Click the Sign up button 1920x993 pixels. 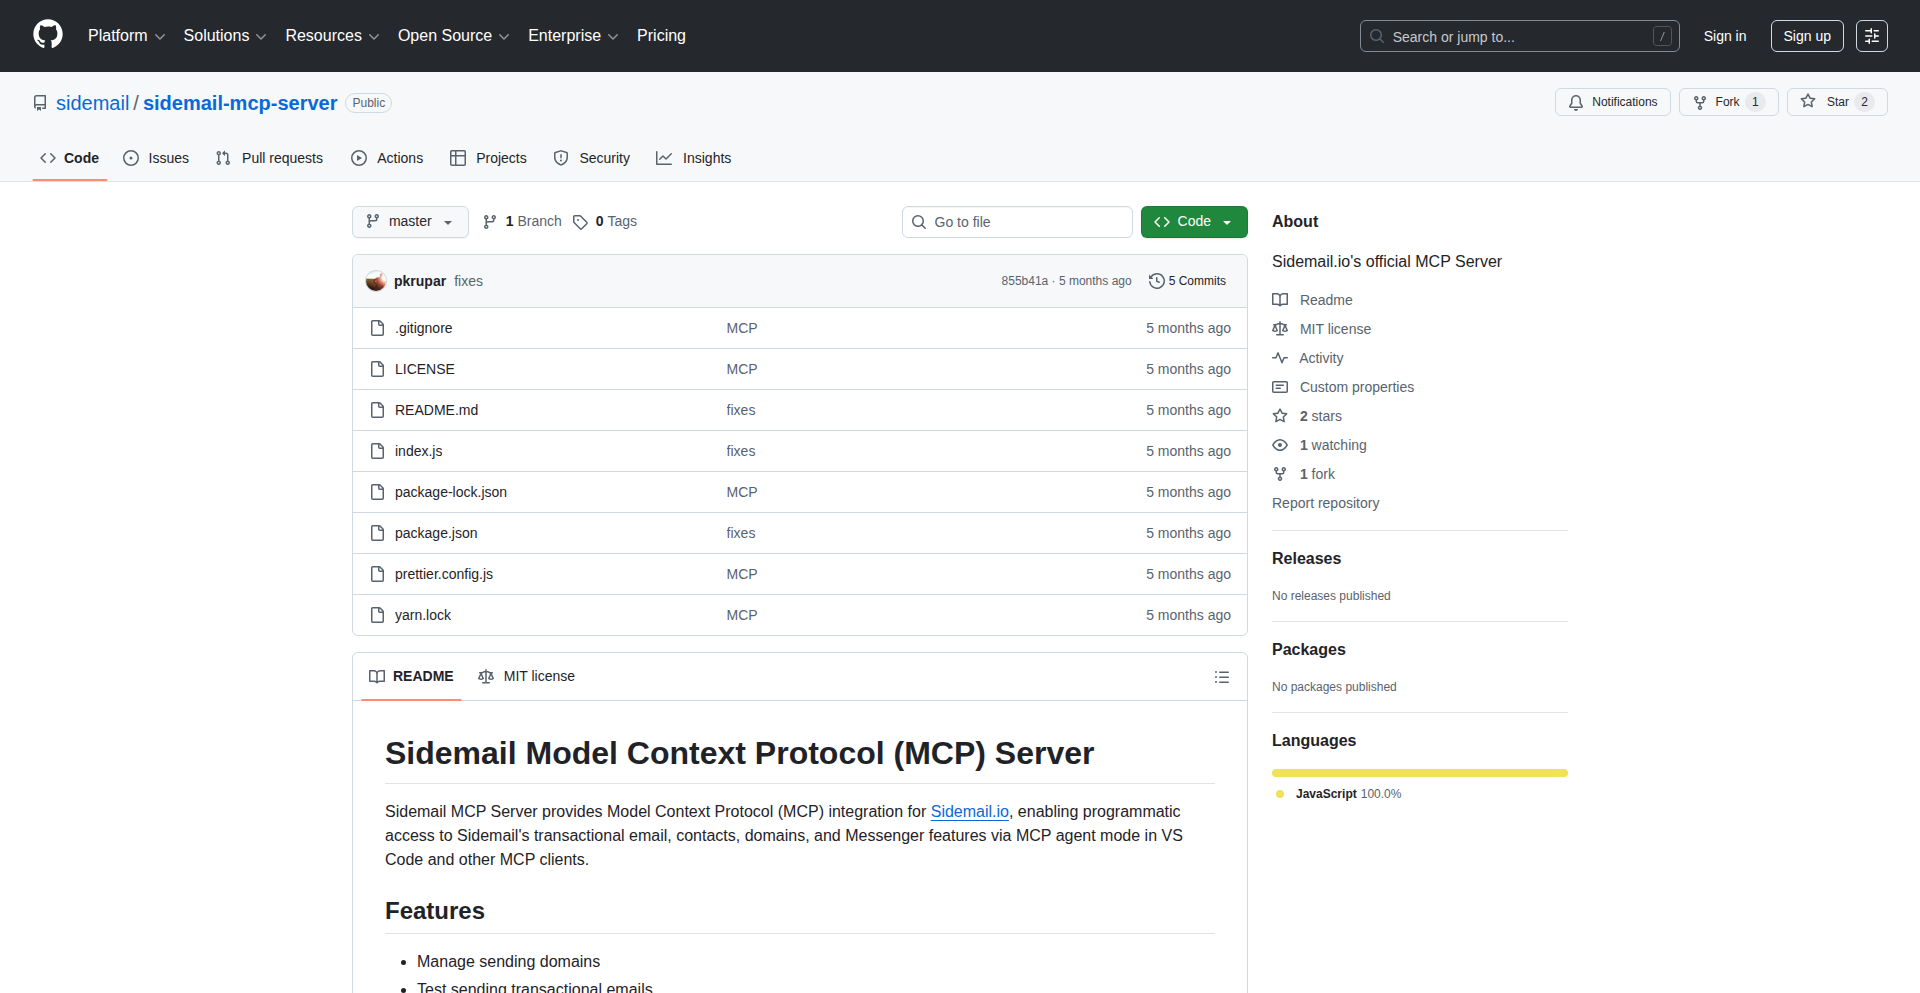click(1806, 36)
